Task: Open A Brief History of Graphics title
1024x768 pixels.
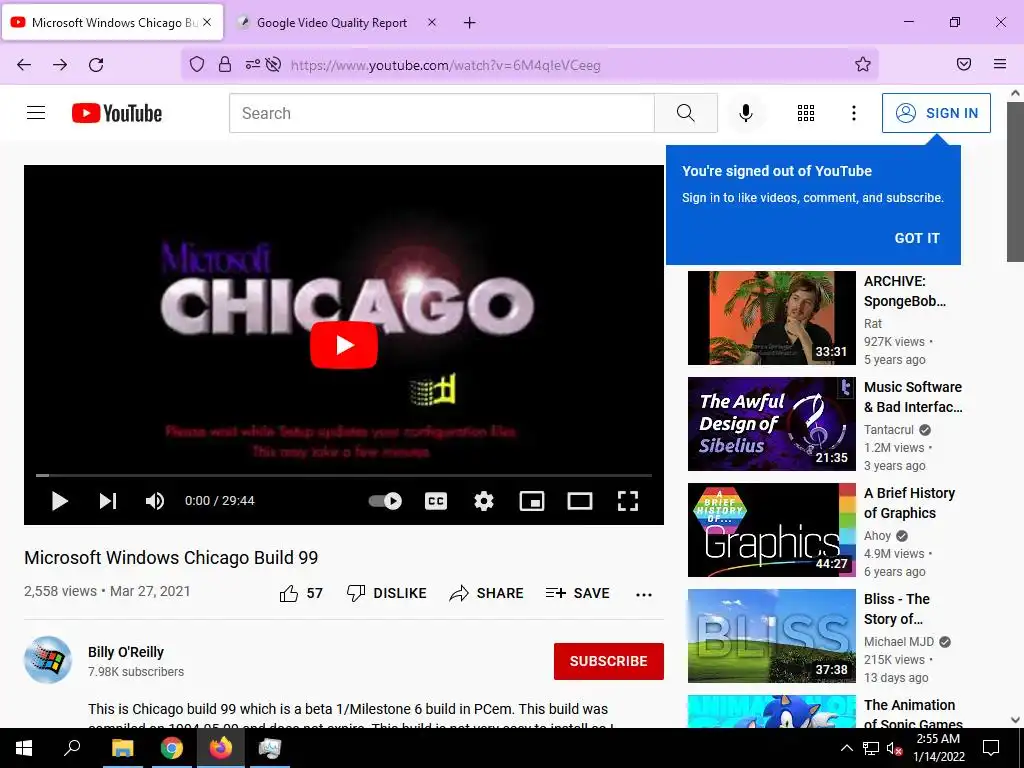Action: coord(909,503)
